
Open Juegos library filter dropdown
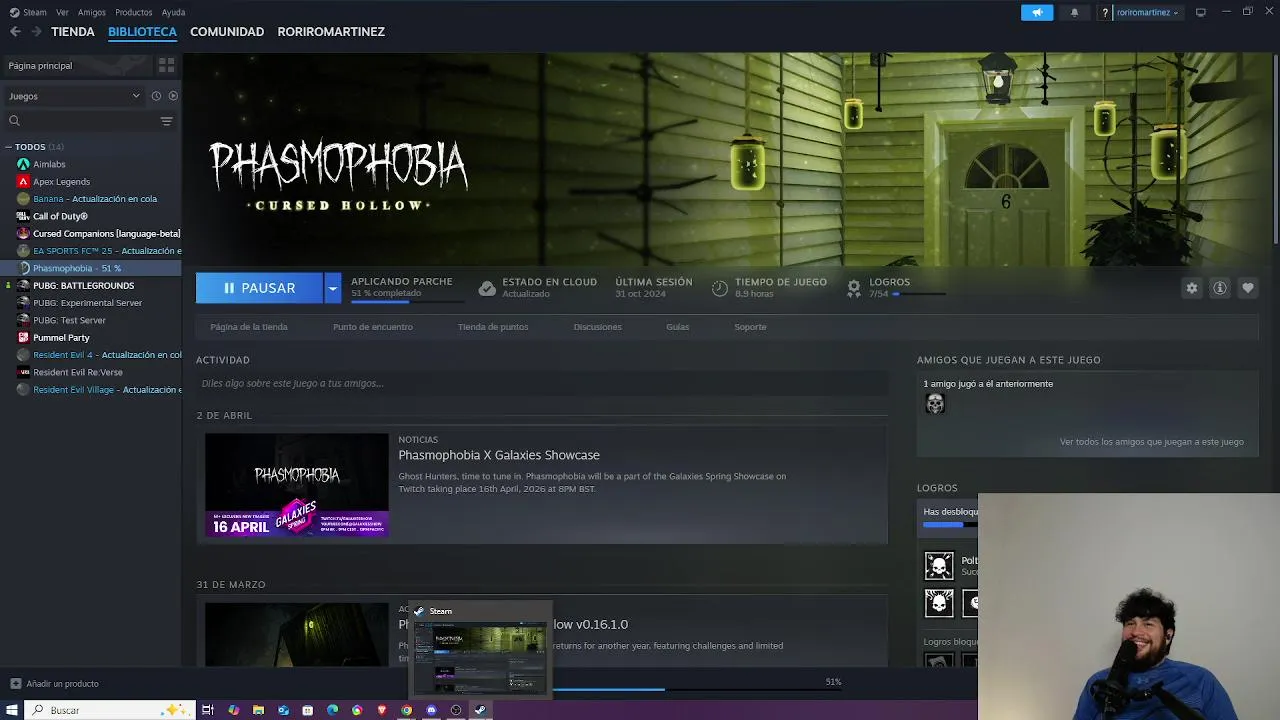coord(74,96)
